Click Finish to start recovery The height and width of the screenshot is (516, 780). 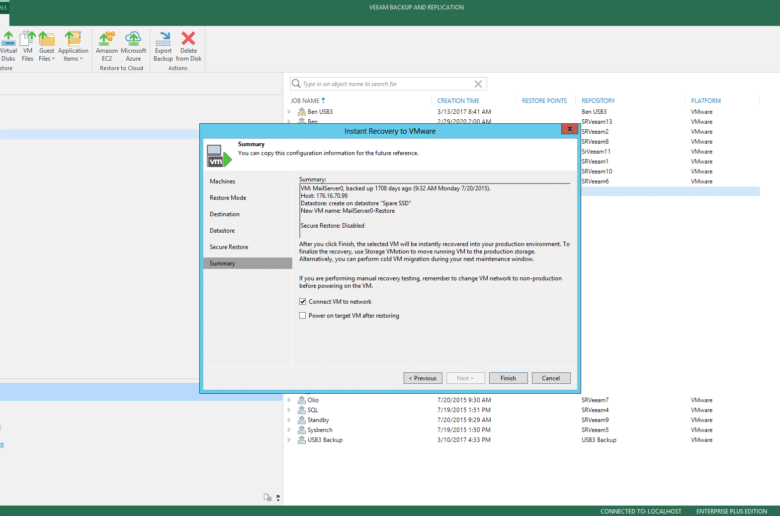pyautogui.click(x=508, y=378)
